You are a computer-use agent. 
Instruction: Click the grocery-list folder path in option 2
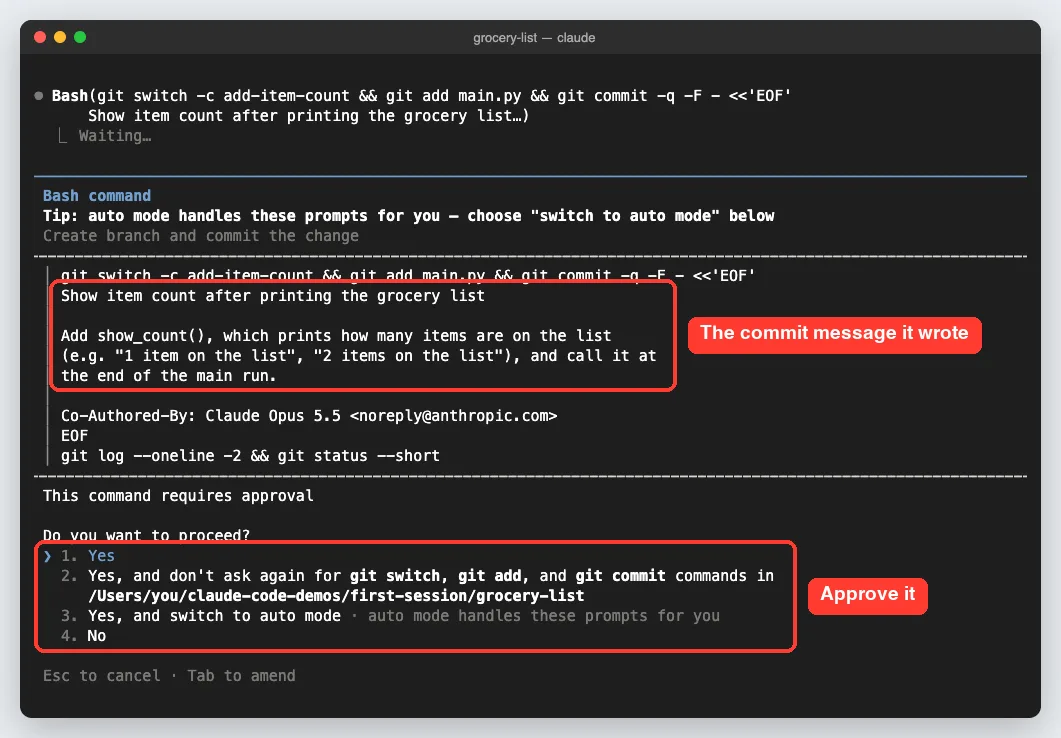[336, 595]
